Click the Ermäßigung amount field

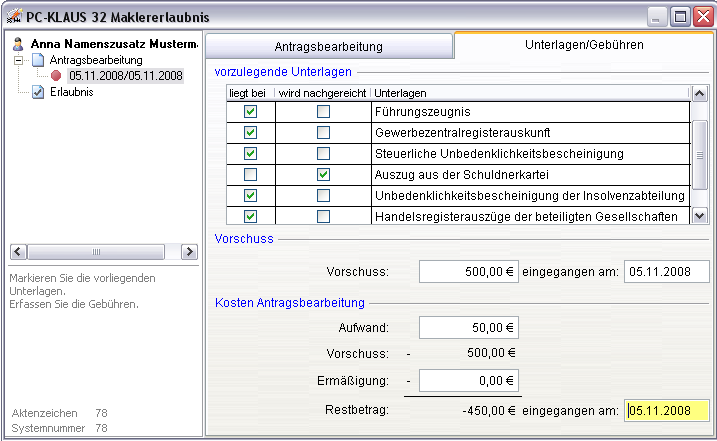coord(468,381)
